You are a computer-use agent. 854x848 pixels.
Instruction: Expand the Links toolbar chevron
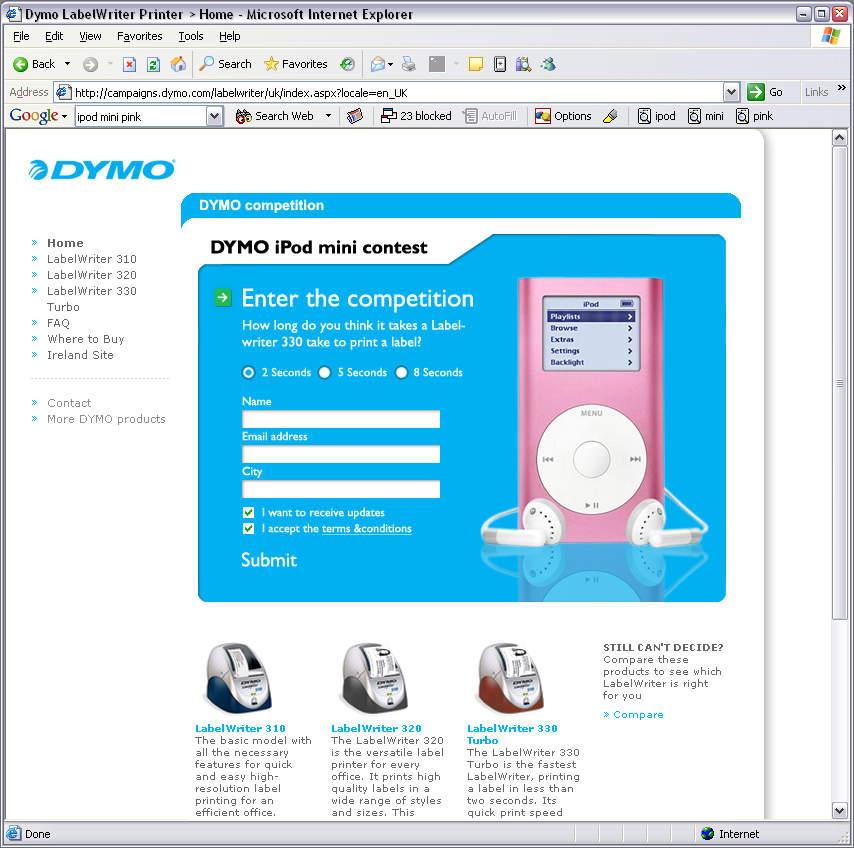point(842,88)
